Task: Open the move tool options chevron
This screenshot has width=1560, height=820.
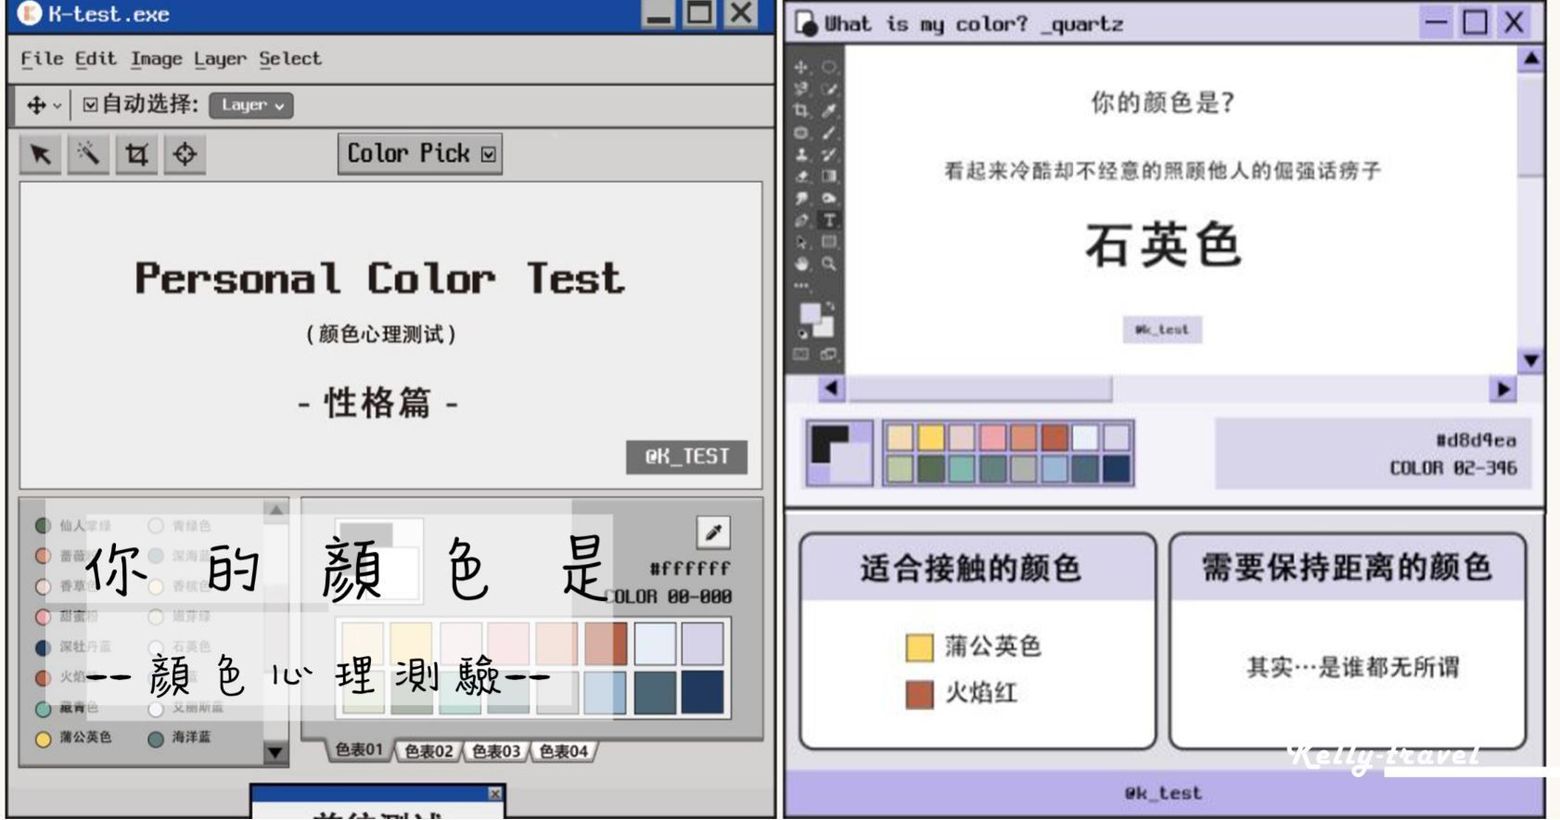Action: pos(57,106)
